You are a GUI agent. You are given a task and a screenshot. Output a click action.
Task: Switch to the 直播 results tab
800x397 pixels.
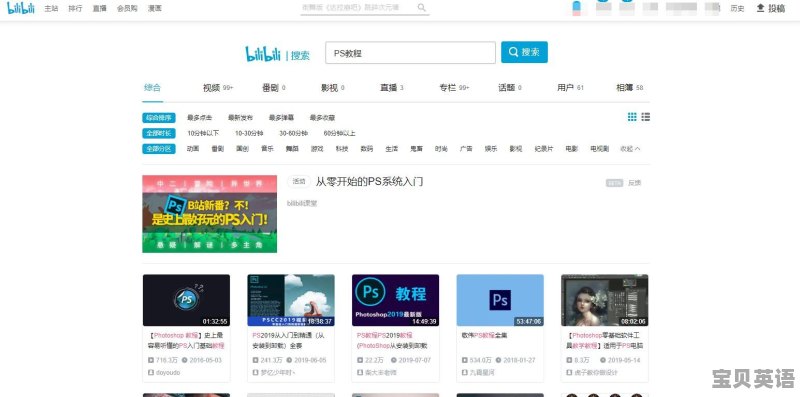pos(391,88)
